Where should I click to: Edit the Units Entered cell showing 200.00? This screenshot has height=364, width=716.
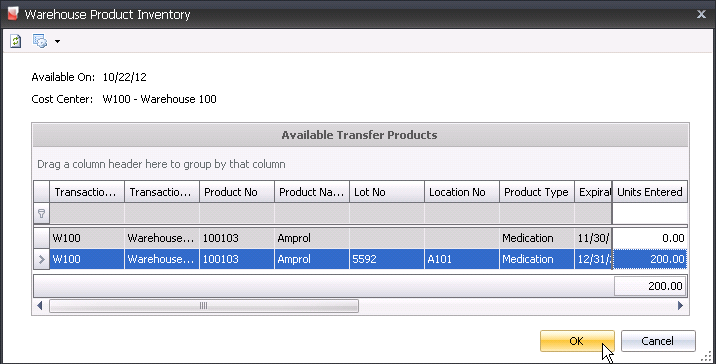point(650,259)
